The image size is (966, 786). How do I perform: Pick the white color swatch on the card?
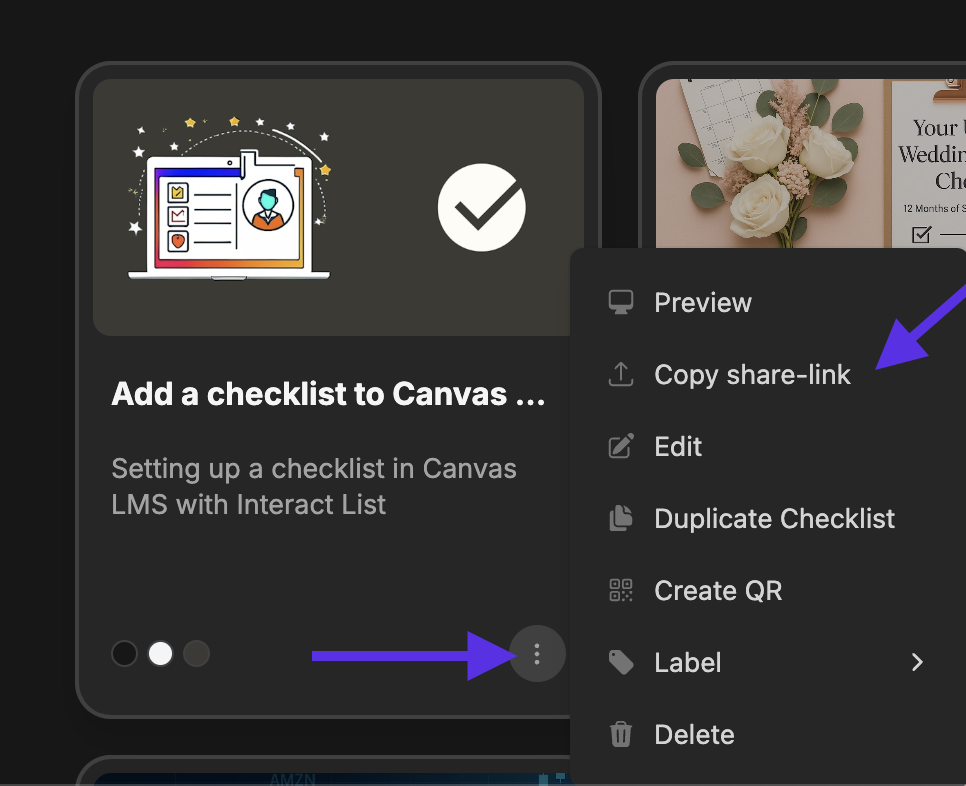point(161,654)
